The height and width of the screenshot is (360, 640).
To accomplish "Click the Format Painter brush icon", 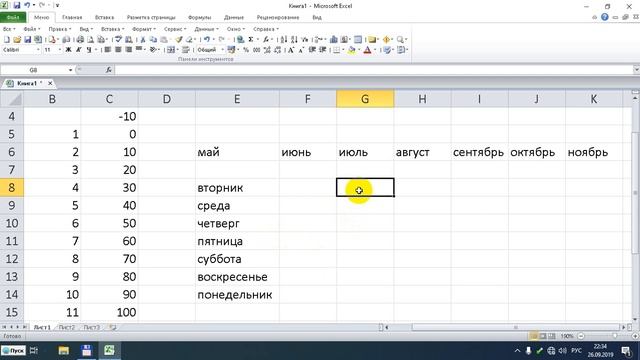I will click(x=179, y=40).
